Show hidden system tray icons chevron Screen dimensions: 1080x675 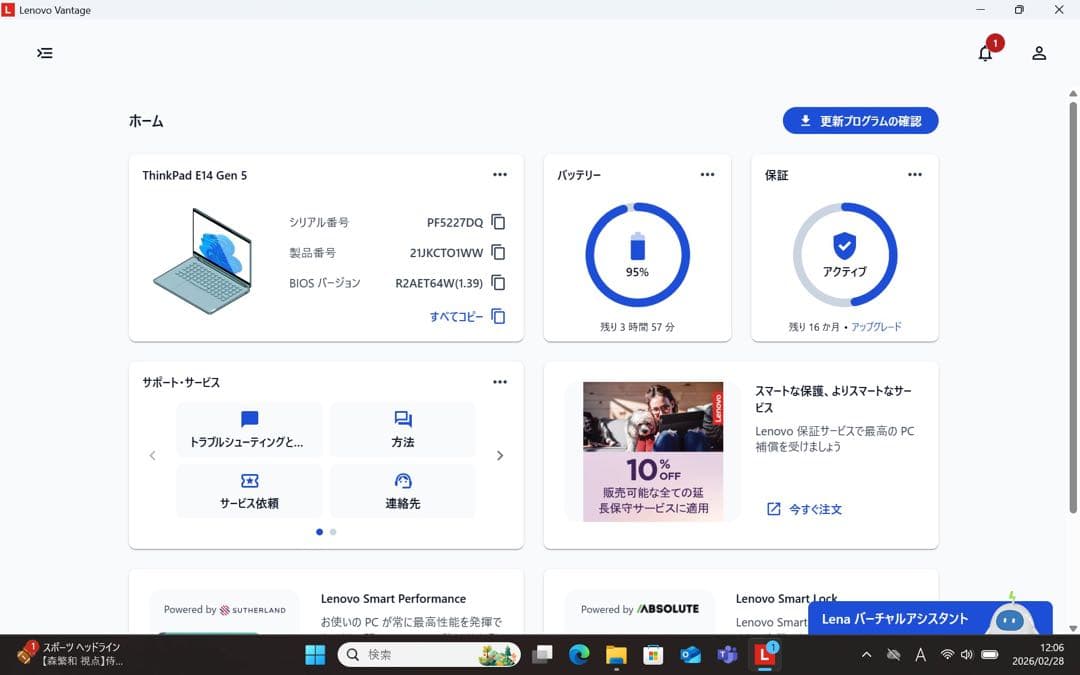pos(866,654)
